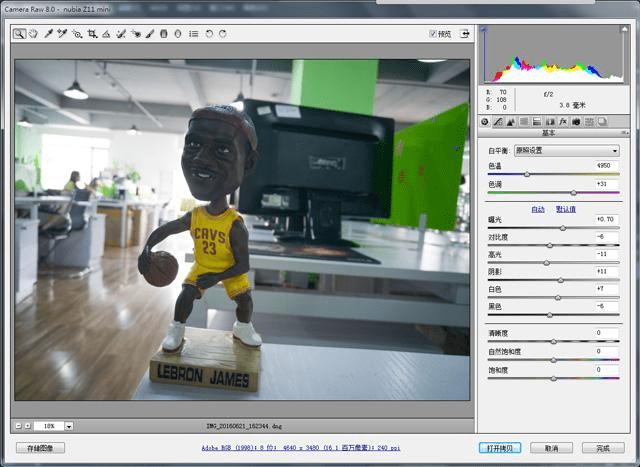This screenshot has width=640, height=467.
Task: Click the 色调 tint slider handle
Action: click(x=573, y=193)
